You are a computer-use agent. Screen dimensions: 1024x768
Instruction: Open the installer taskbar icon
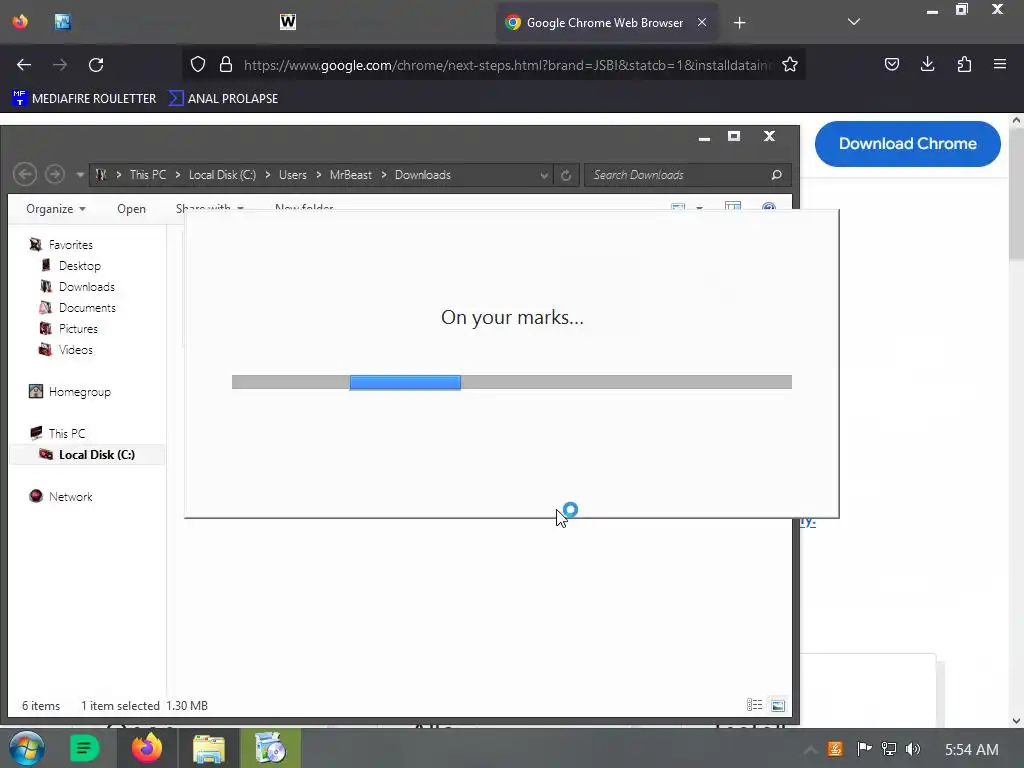coord(270,748)
